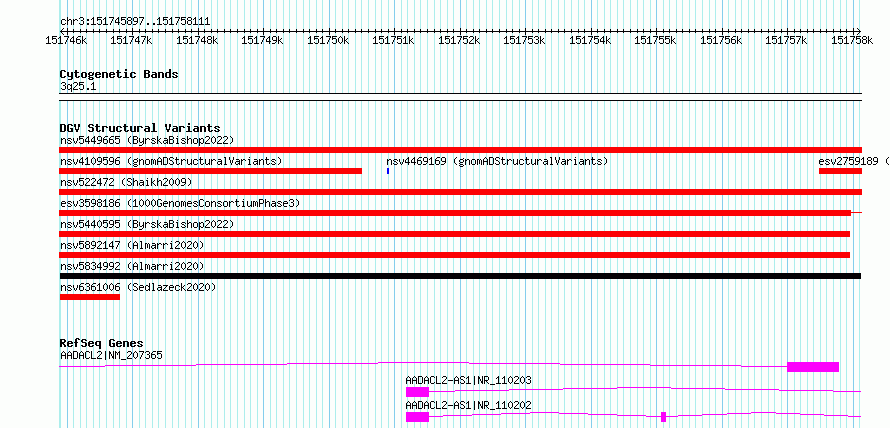Click the small blue nsv4469169 marker
Viewport: 890px width, 428px height.
388,171
